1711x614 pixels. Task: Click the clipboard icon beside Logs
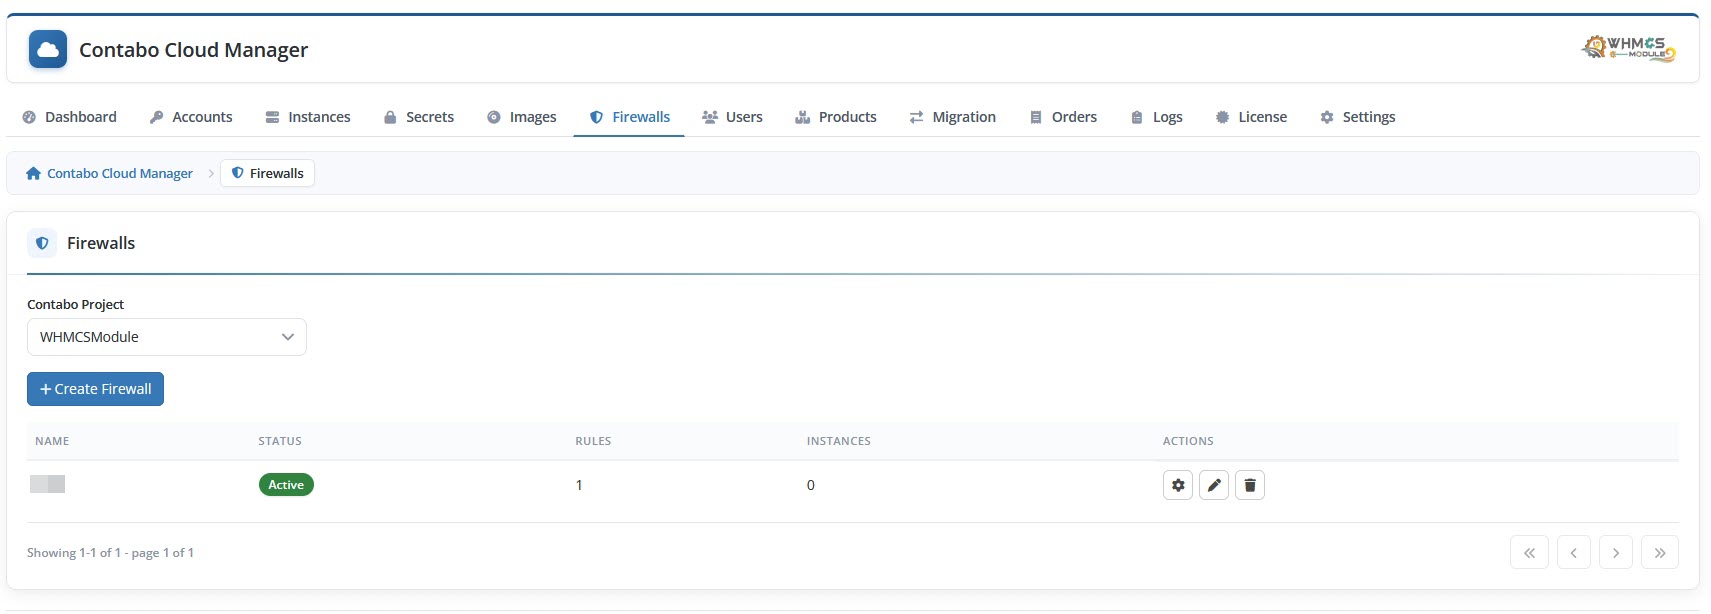point(1137,117)
